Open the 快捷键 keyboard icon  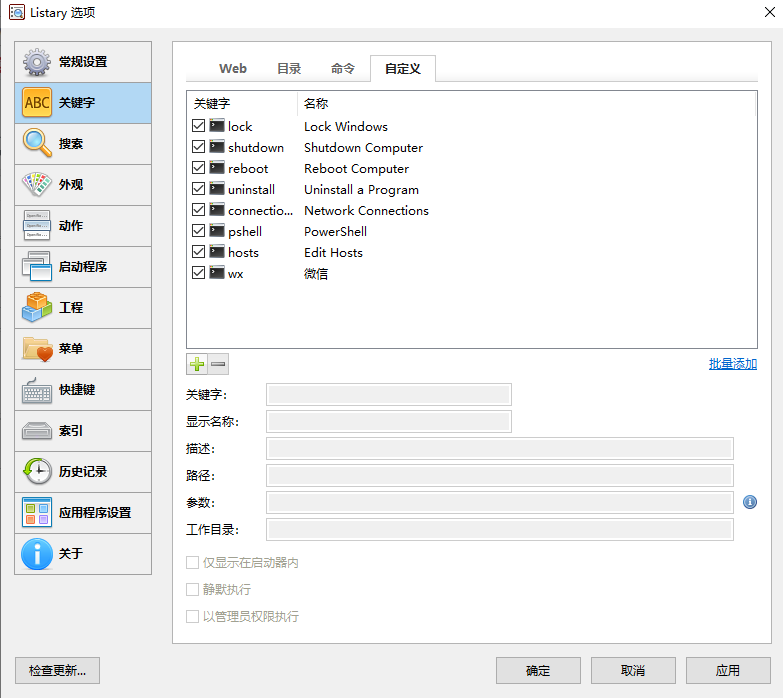coord(37,390)
